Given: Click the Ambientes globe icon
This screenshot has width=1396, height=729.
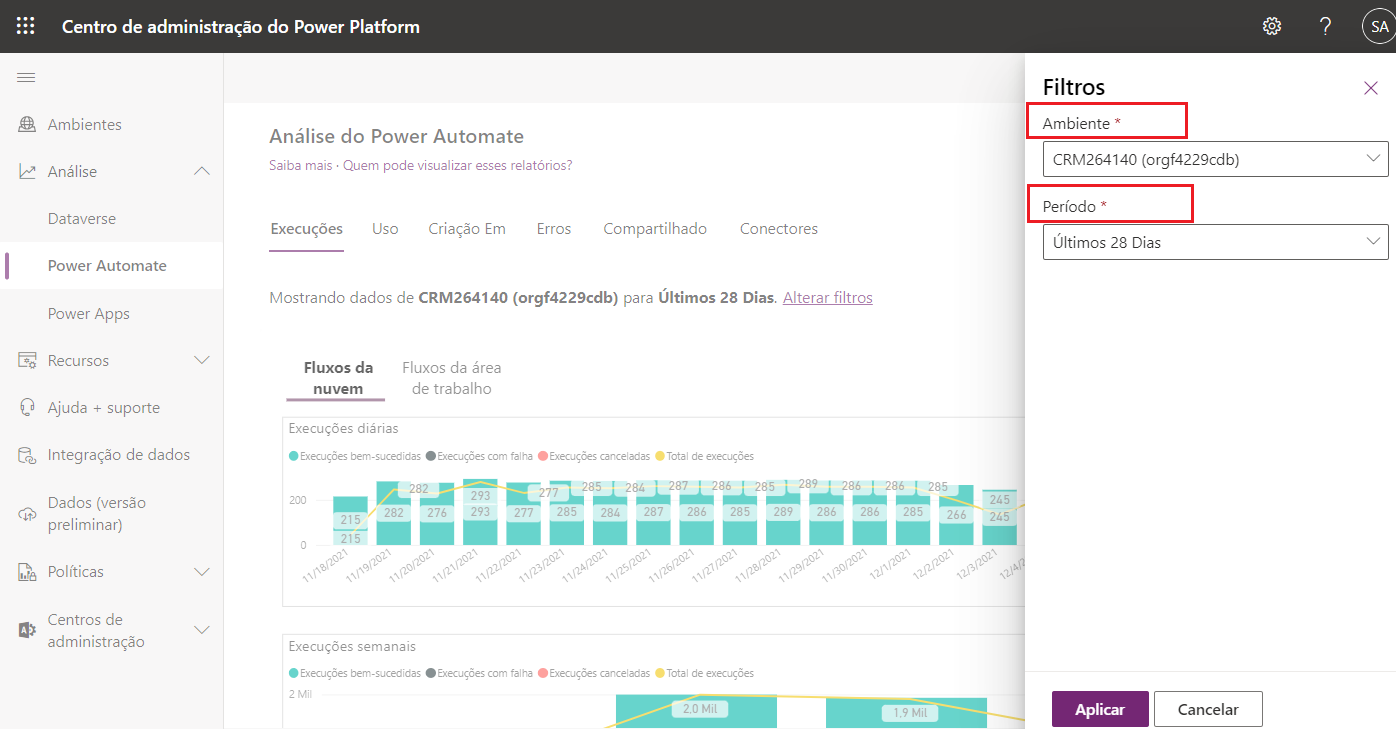Looking at the screenshot, I should point(27,125).
